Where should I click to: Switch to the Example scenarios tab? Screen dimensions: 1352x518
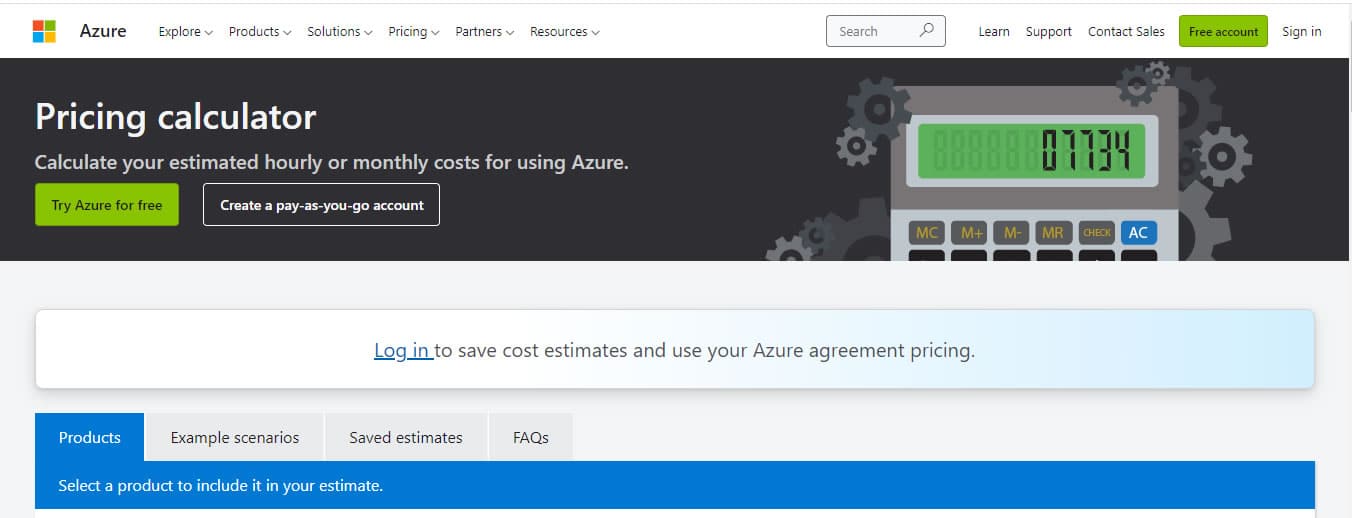tap(234, 437)
